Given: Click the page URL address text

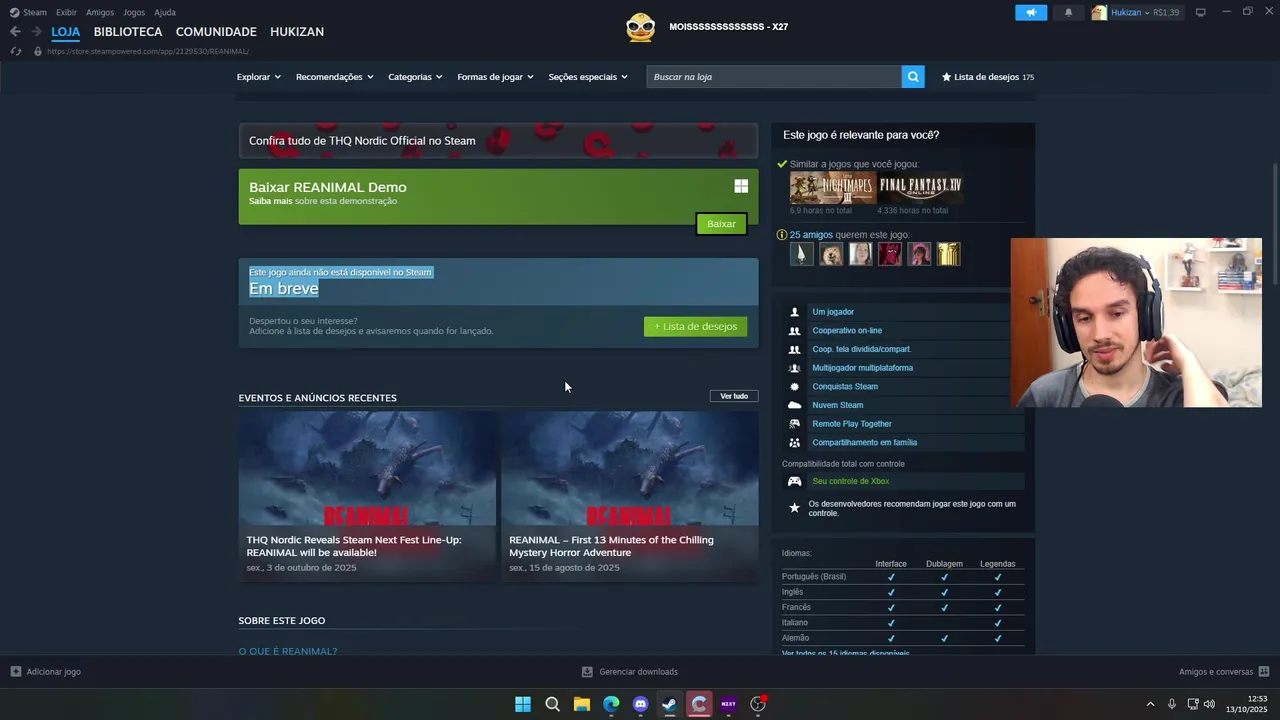Looking at the screenshot, I should coord(148,51).
